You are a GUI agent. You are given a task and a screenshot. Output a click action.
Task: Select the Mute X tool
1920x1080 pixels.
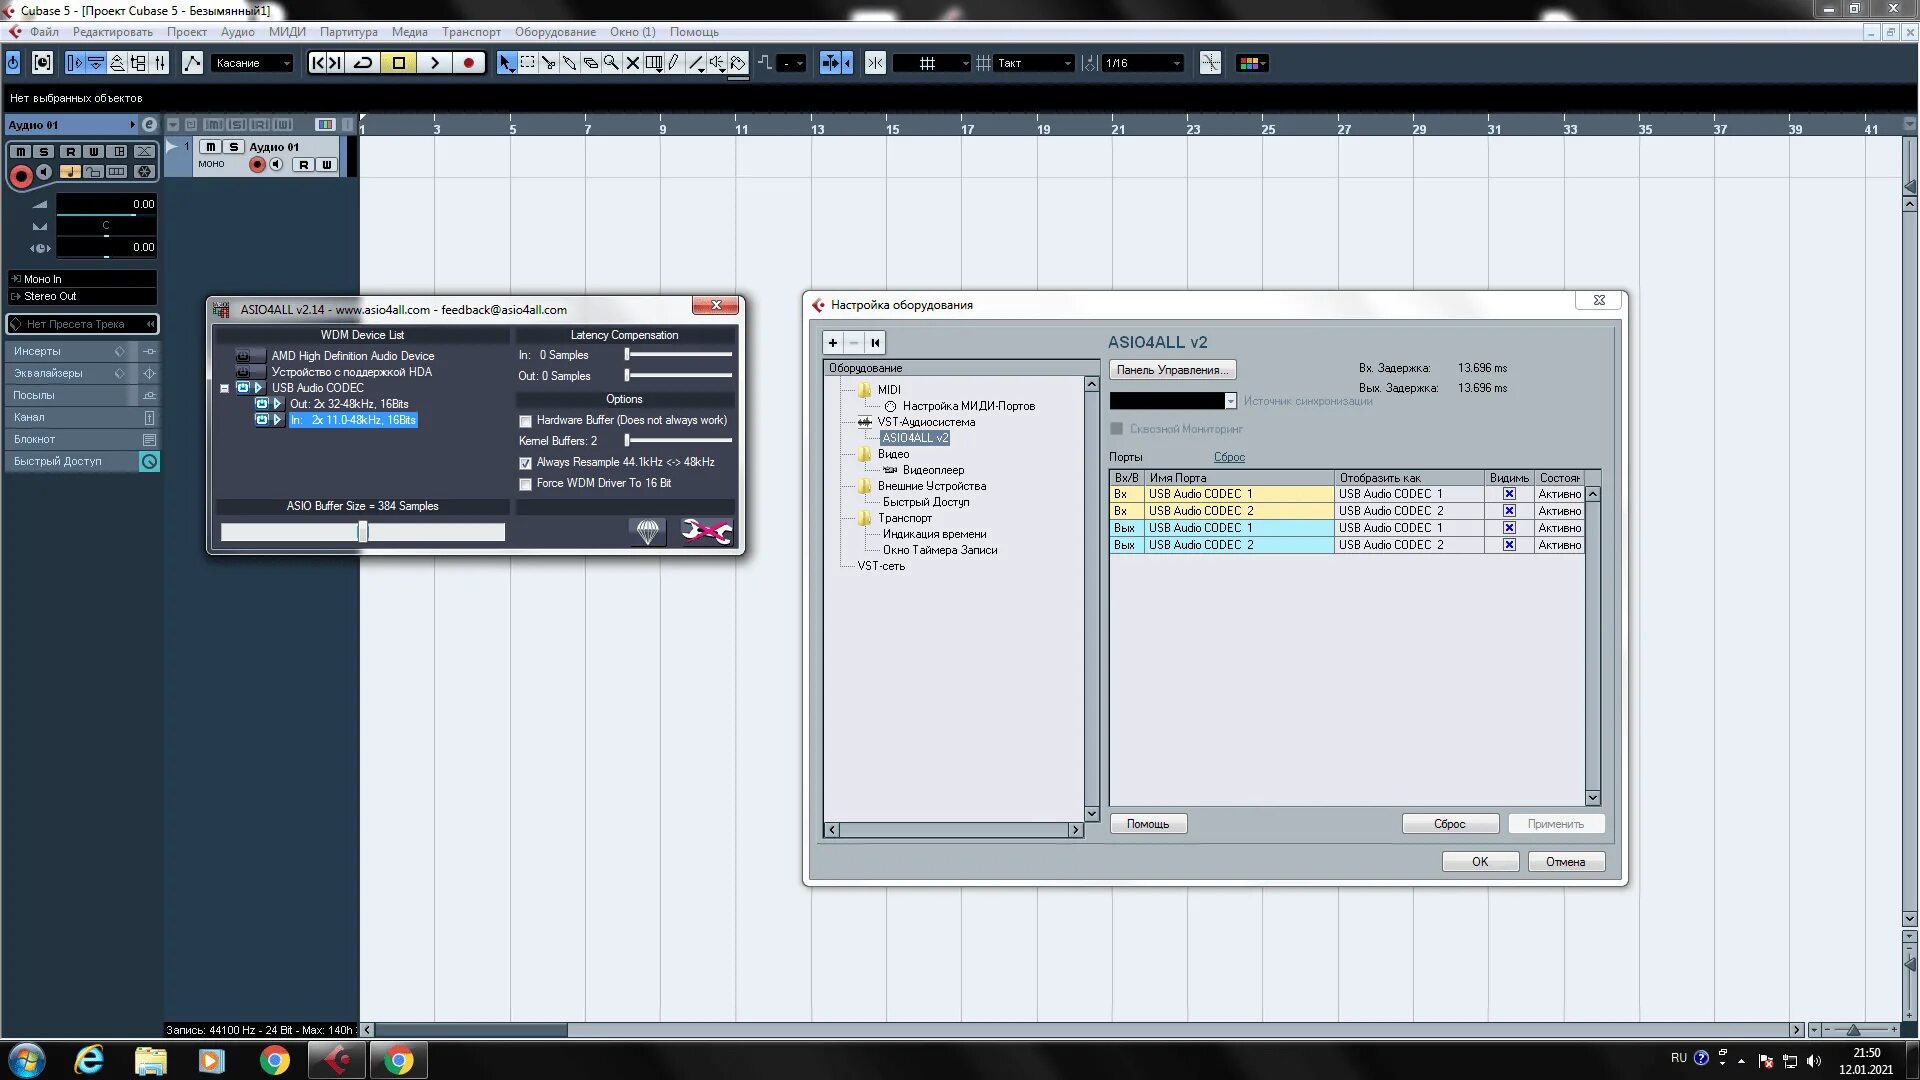click(632, 63)
